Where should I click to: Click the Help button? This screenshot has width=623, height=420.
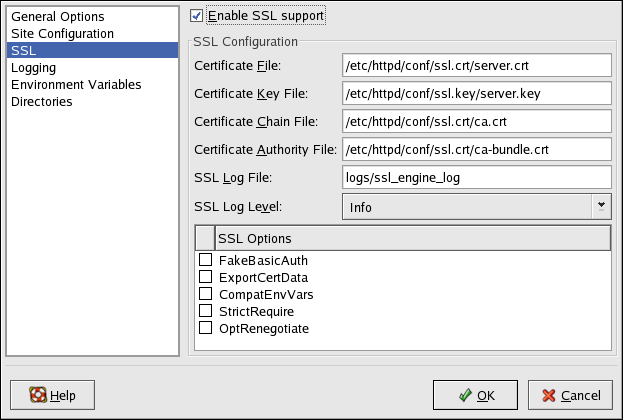coord(51,395)
